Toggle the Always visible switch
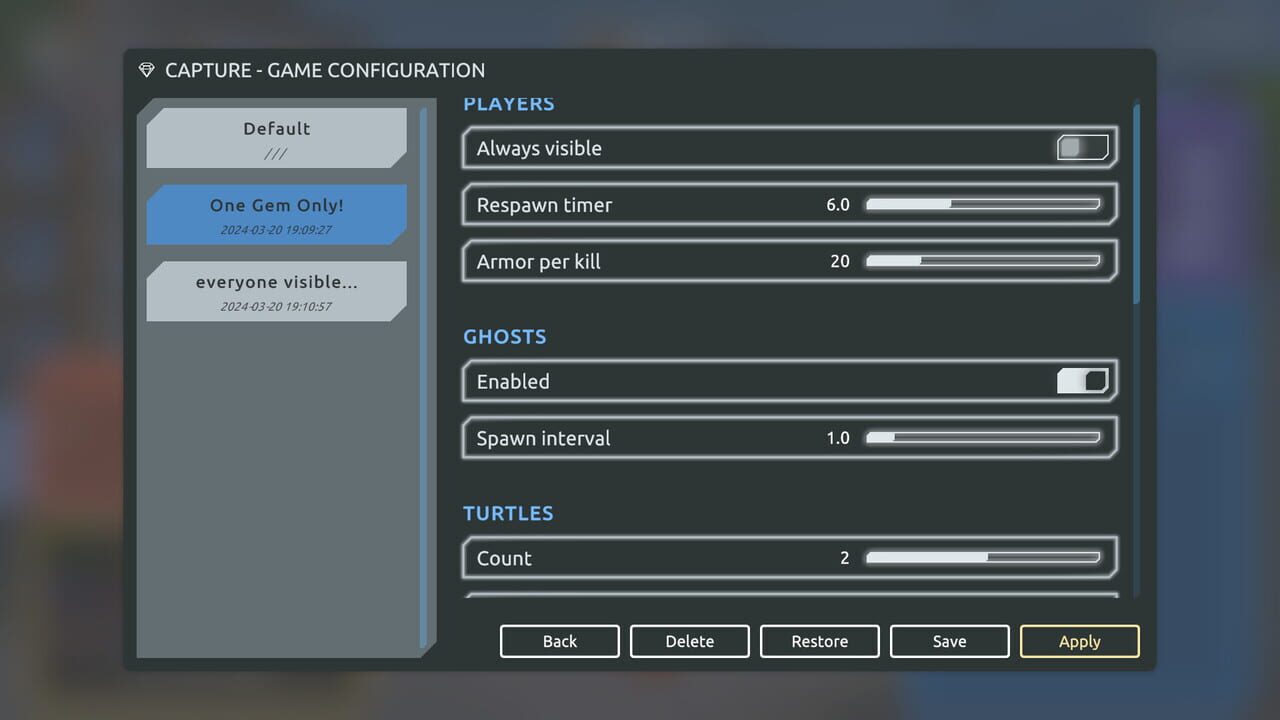 pos(1083,147)
